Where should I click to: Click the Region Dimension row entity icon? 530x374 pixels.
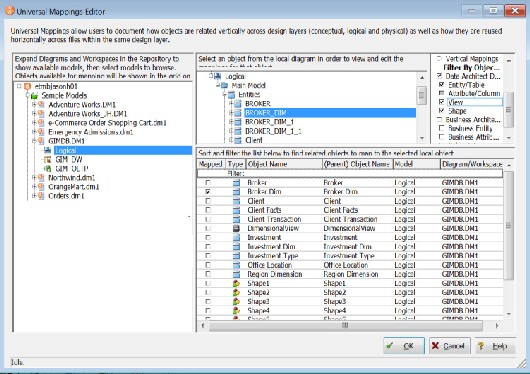pos(236,274)
